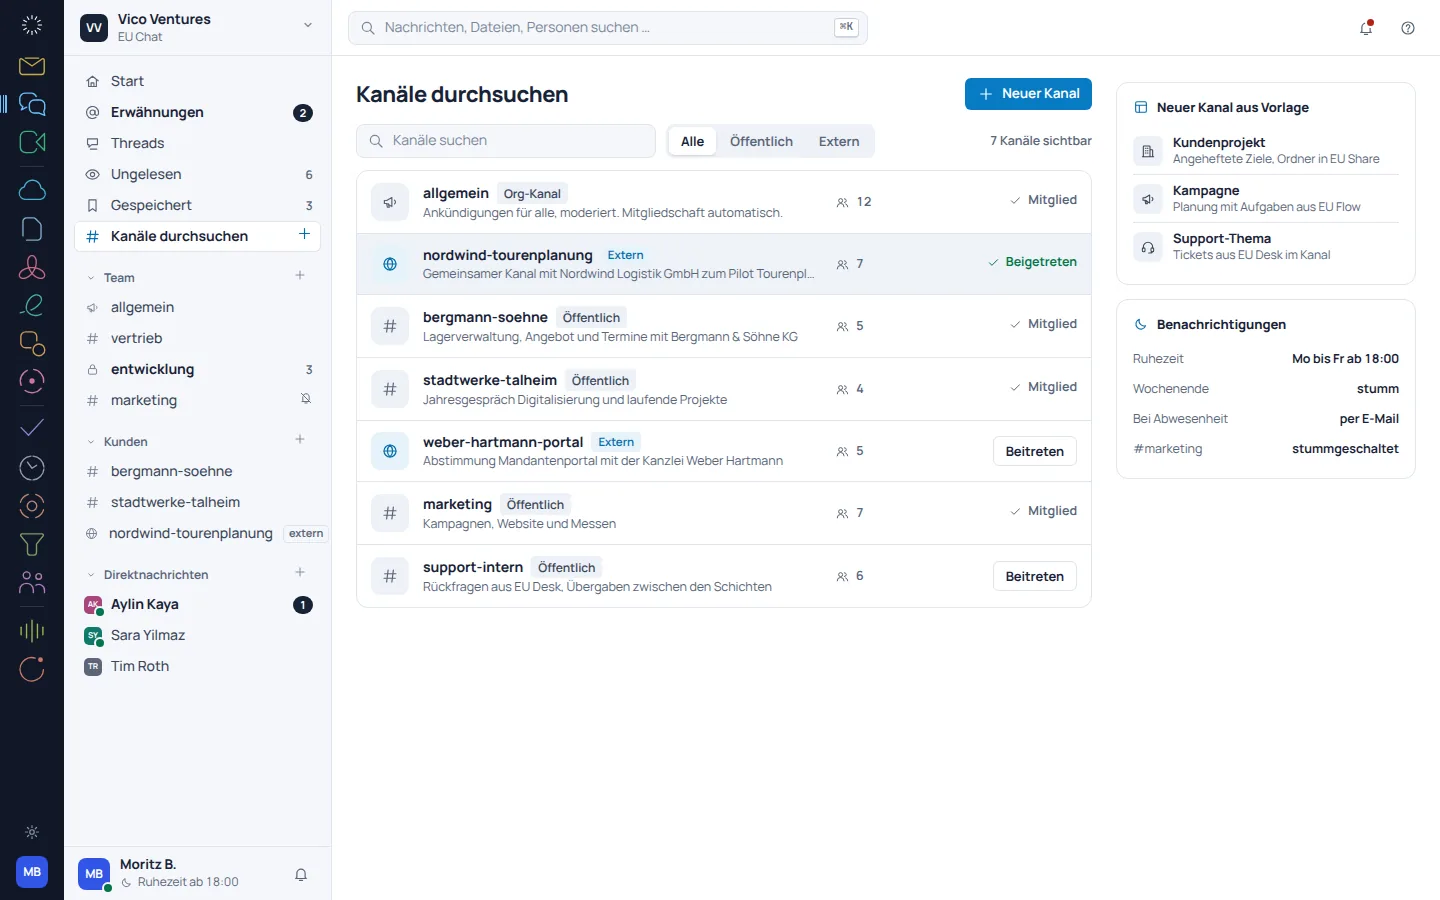Unmute the marketing channel muted bell

tap(306, 399)
